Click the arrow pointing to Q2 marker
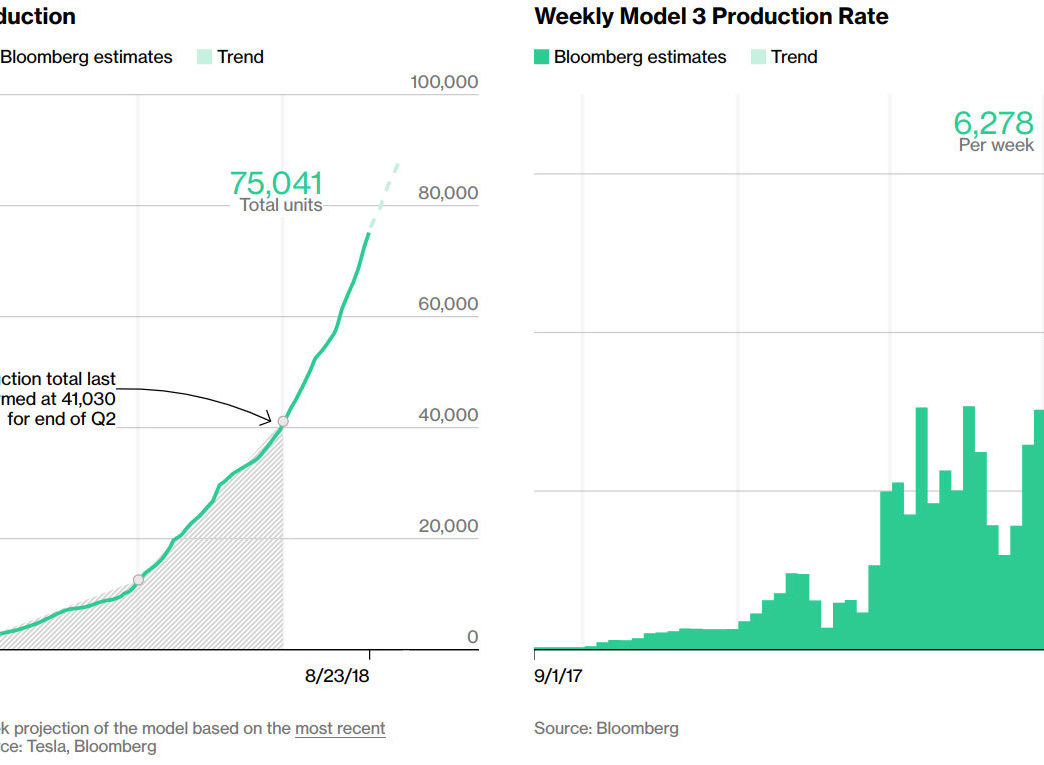This screenshot has height=765, width=1044. coord(195,403)
